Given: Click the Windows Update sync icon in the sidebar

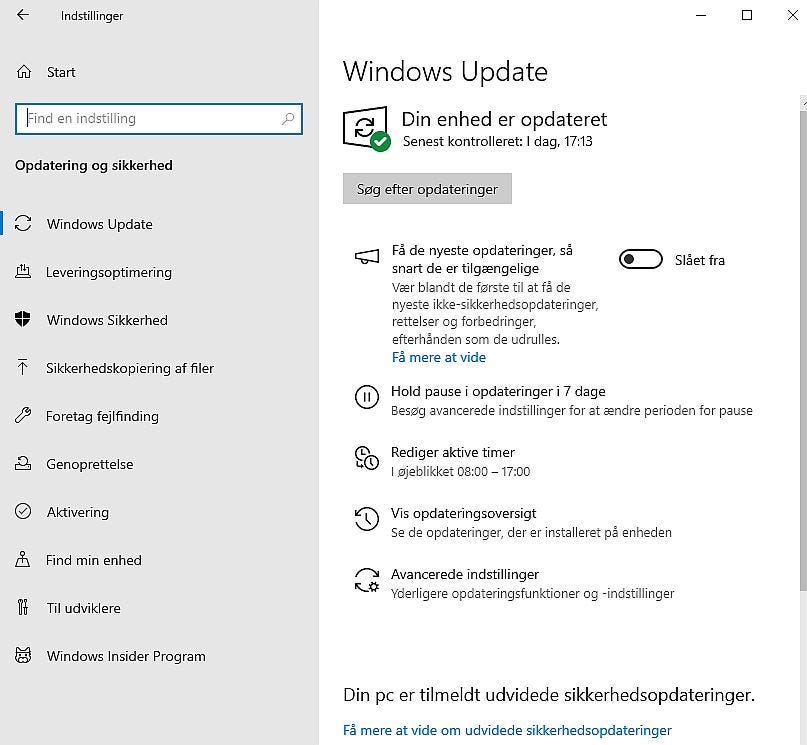Looking at the screenshot, I should tap(23, 223).
